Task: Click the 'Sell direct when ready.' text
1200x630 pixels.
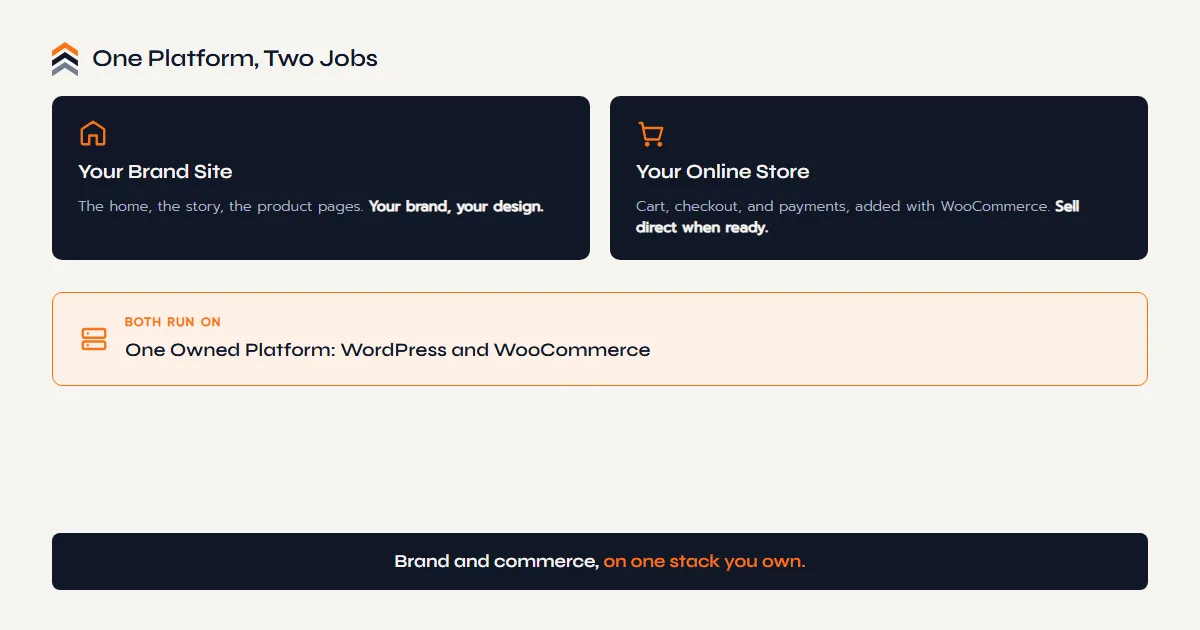Action: point(858,217)
